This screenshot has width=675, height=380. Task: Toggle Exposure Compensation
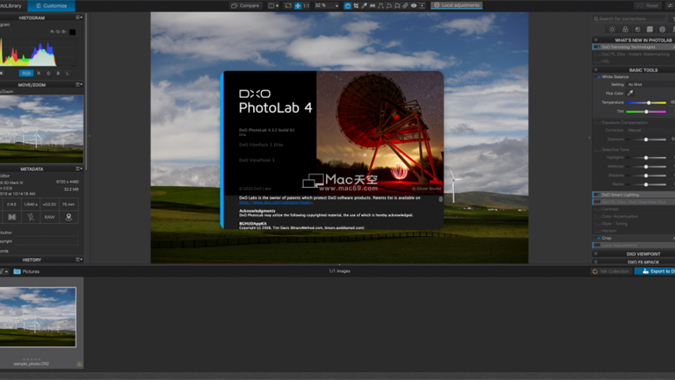pos(597,123)
